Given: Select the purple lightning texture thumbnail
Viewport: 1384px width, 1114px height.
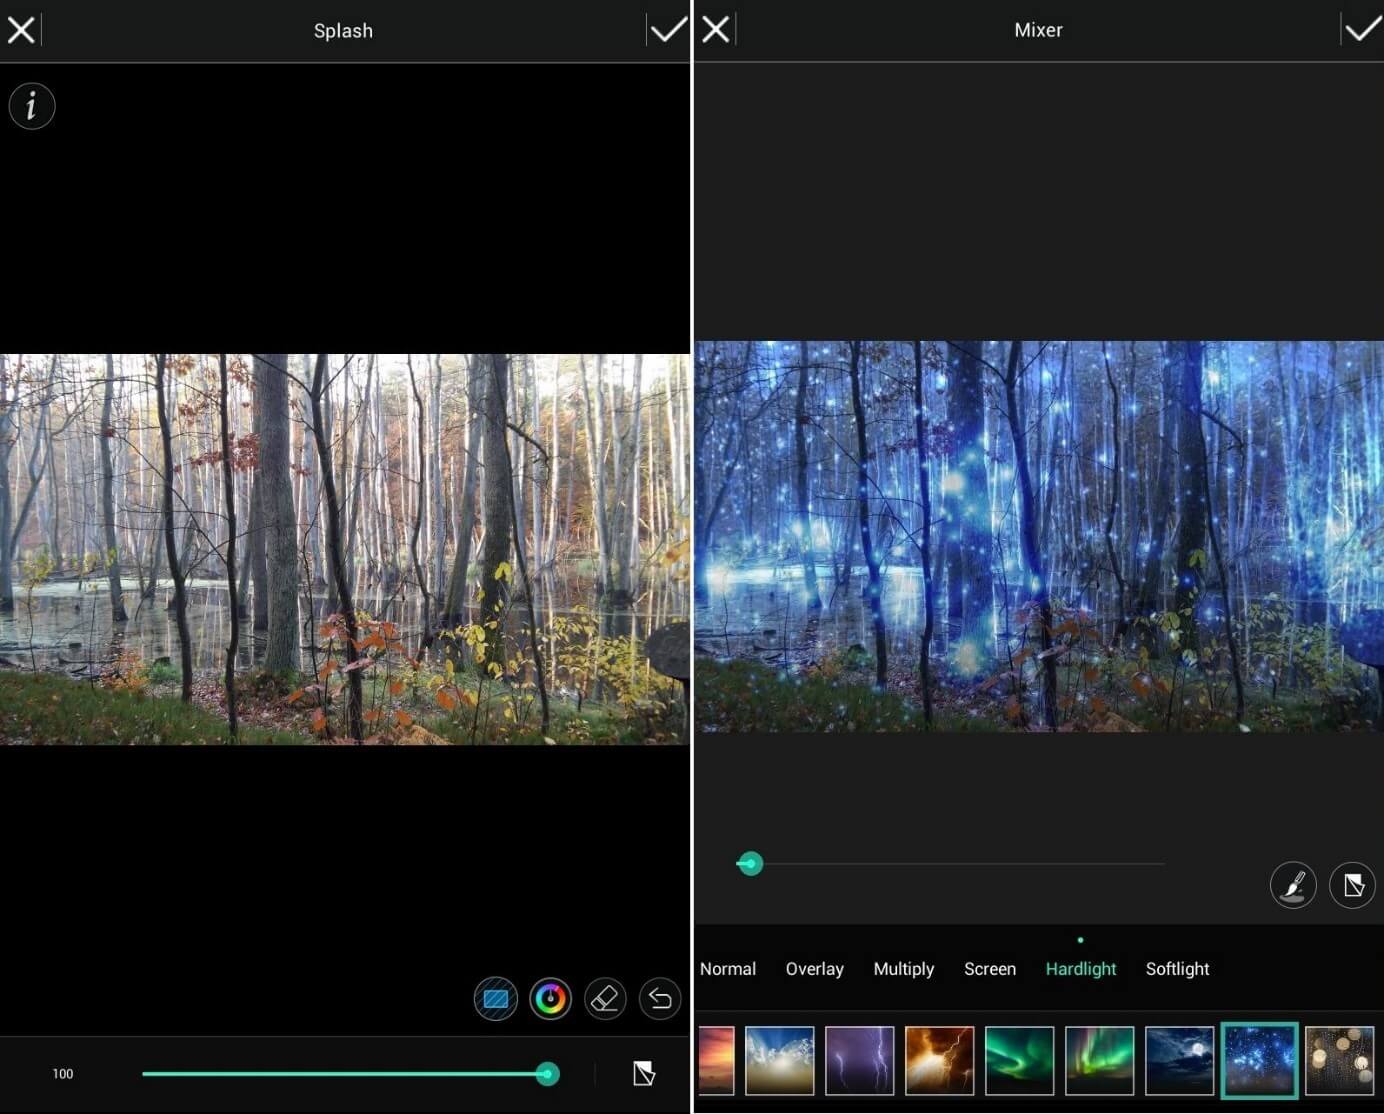Looking at the screenshot, I should click(860, 1061).
